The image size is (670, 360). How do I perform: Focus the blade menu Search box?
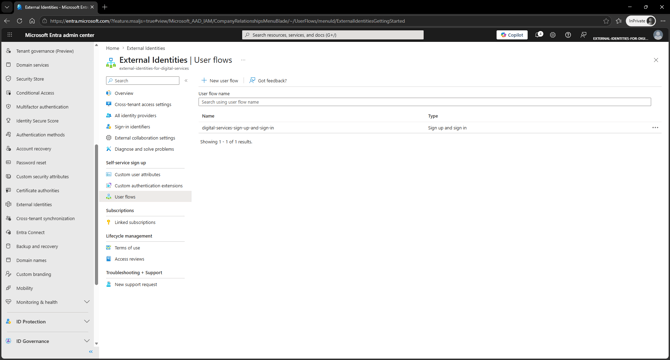coord(143,80)
